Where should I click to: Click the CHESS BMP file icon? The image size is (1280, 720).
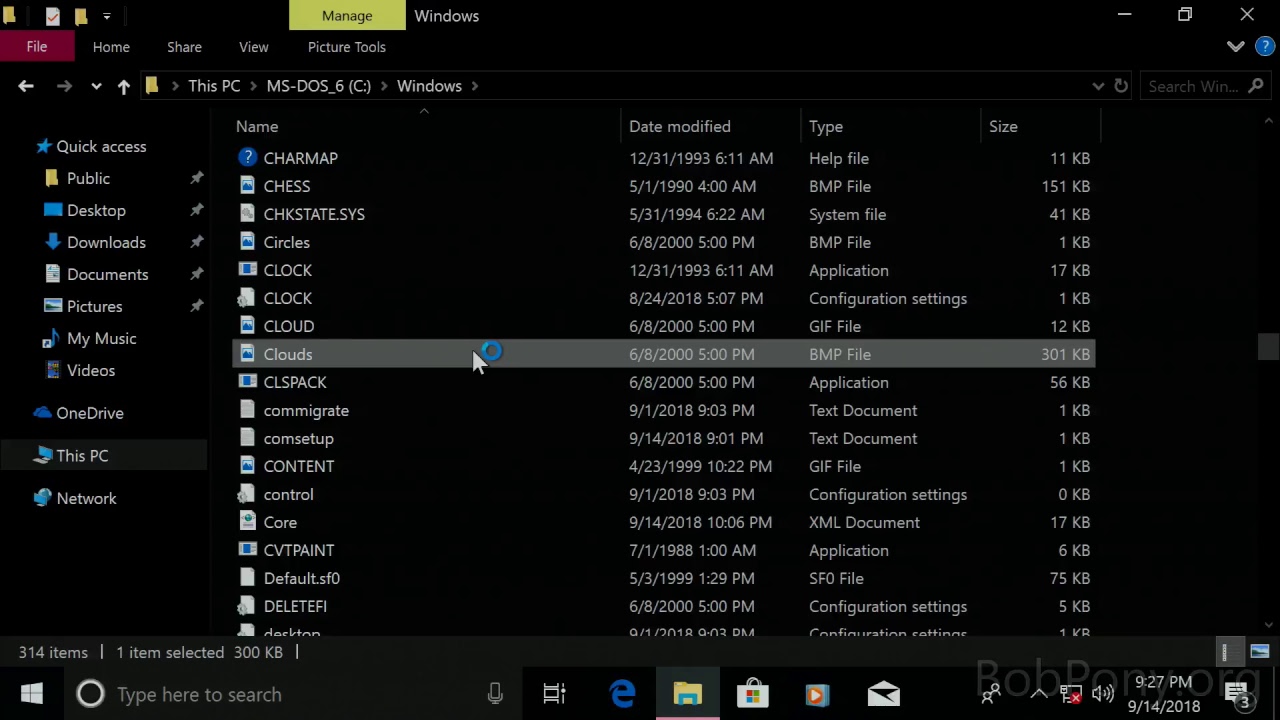(247, 186)
